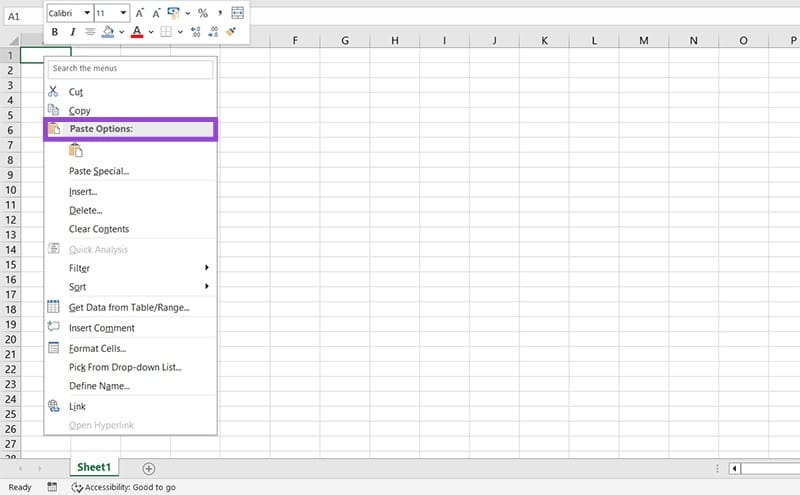Choose Format Cells from context menu
The height and width of the screenshot is (495, 800).
(x=97, y=348)
